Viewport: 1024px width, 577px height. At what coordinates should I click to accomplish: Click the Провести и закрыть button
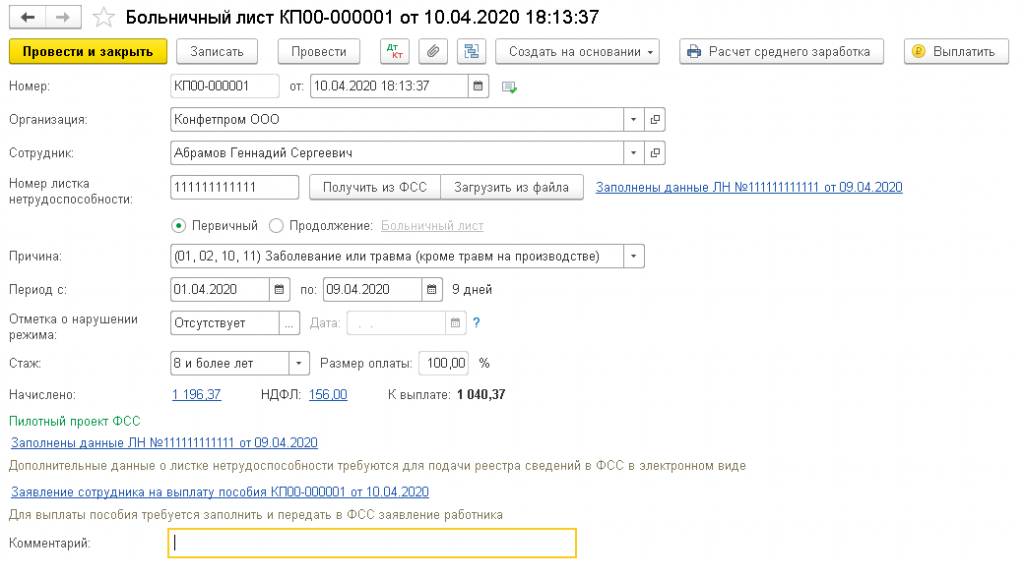point(88,52)
